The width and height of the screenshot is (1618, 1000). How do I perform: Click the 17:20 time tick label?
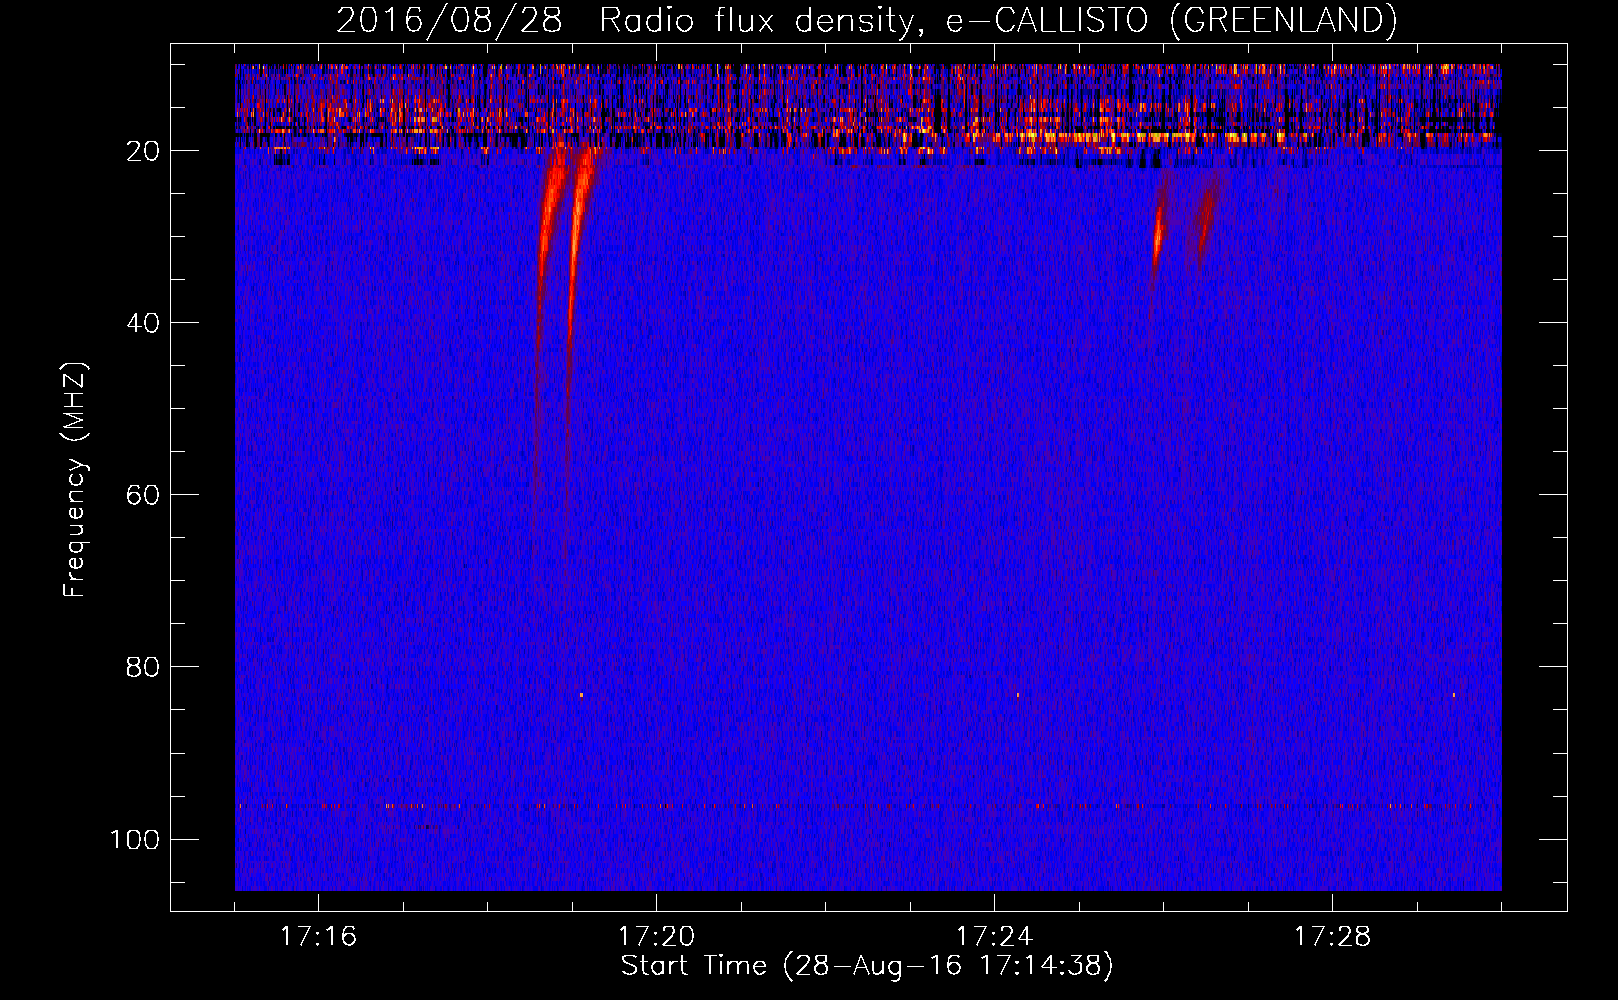coord(656,936)
